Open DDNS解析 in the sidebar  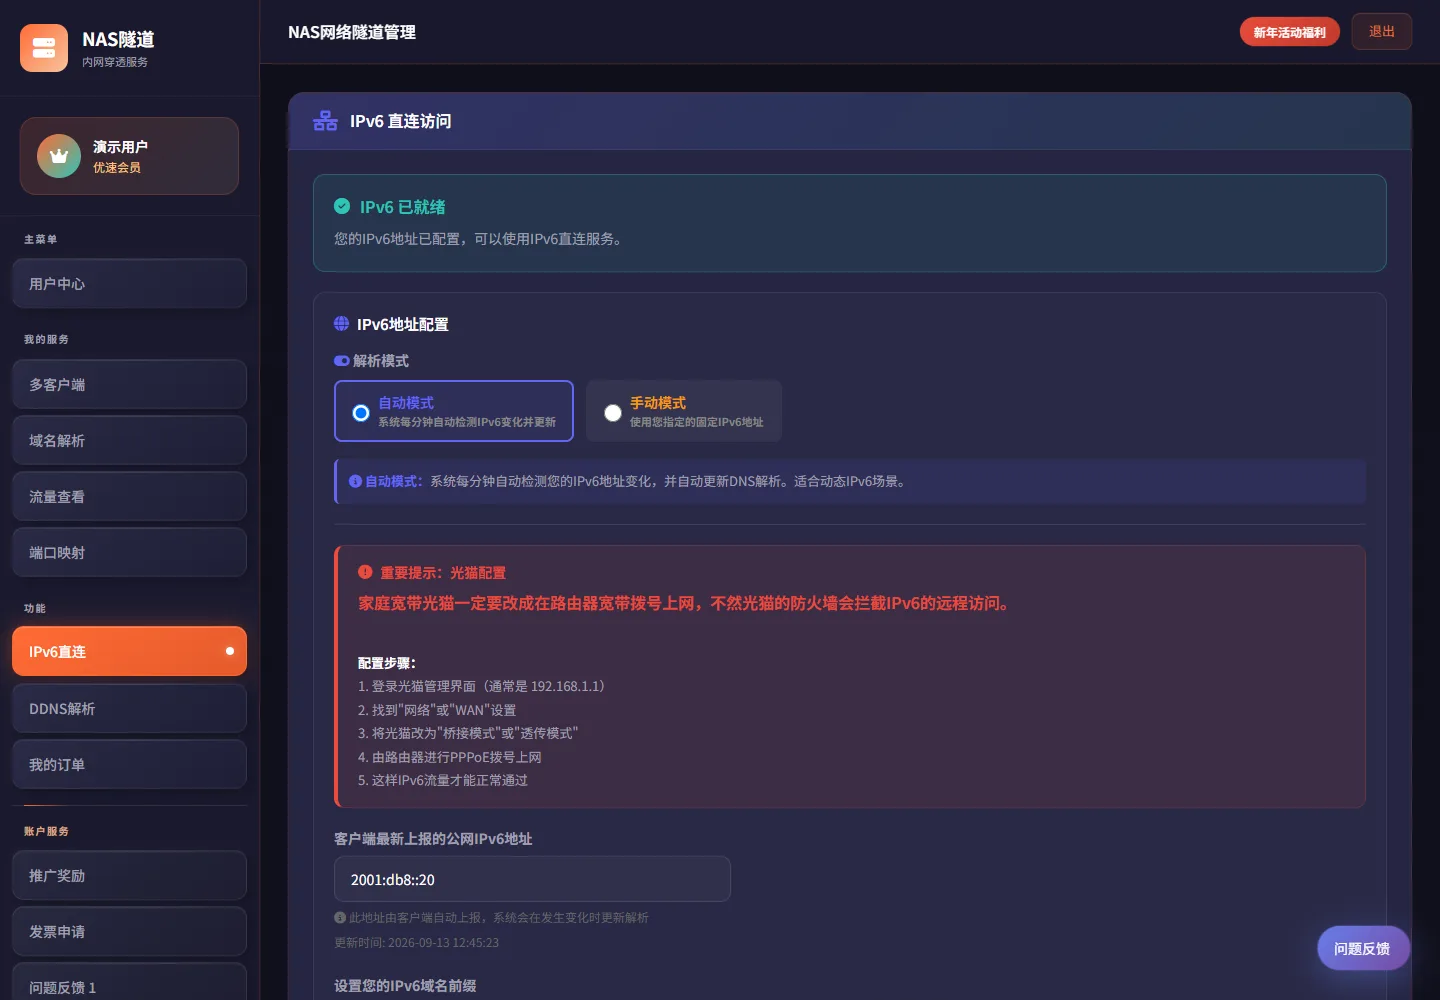coord(129,709)
